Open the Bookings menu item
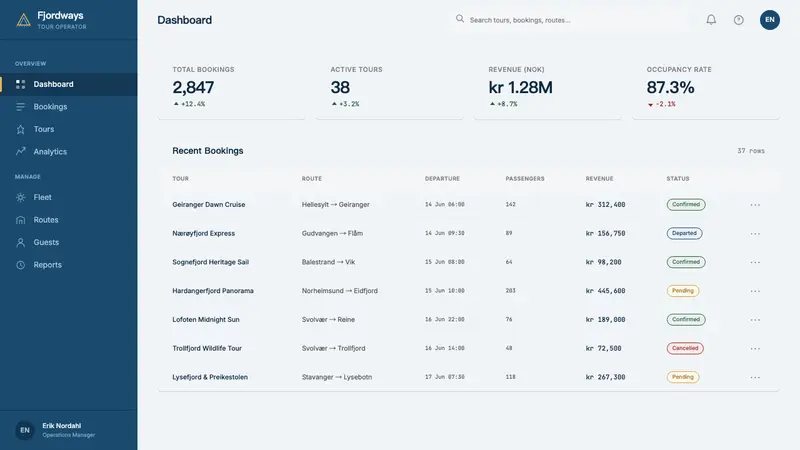Image resolution: width=800 pixels, height=450 pixels. (68, 107)
